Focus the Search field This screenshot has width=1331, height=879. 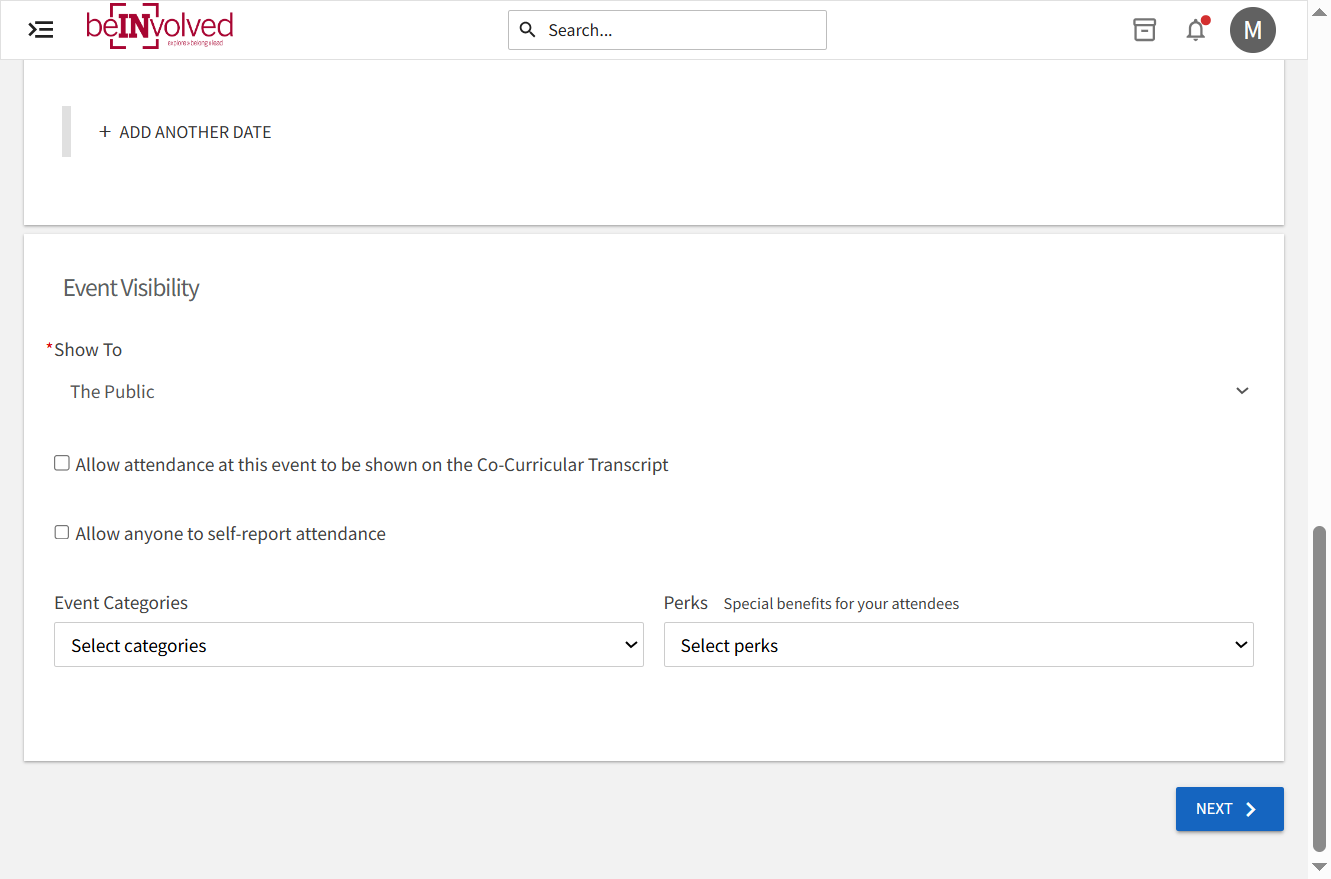click(667, 30)
